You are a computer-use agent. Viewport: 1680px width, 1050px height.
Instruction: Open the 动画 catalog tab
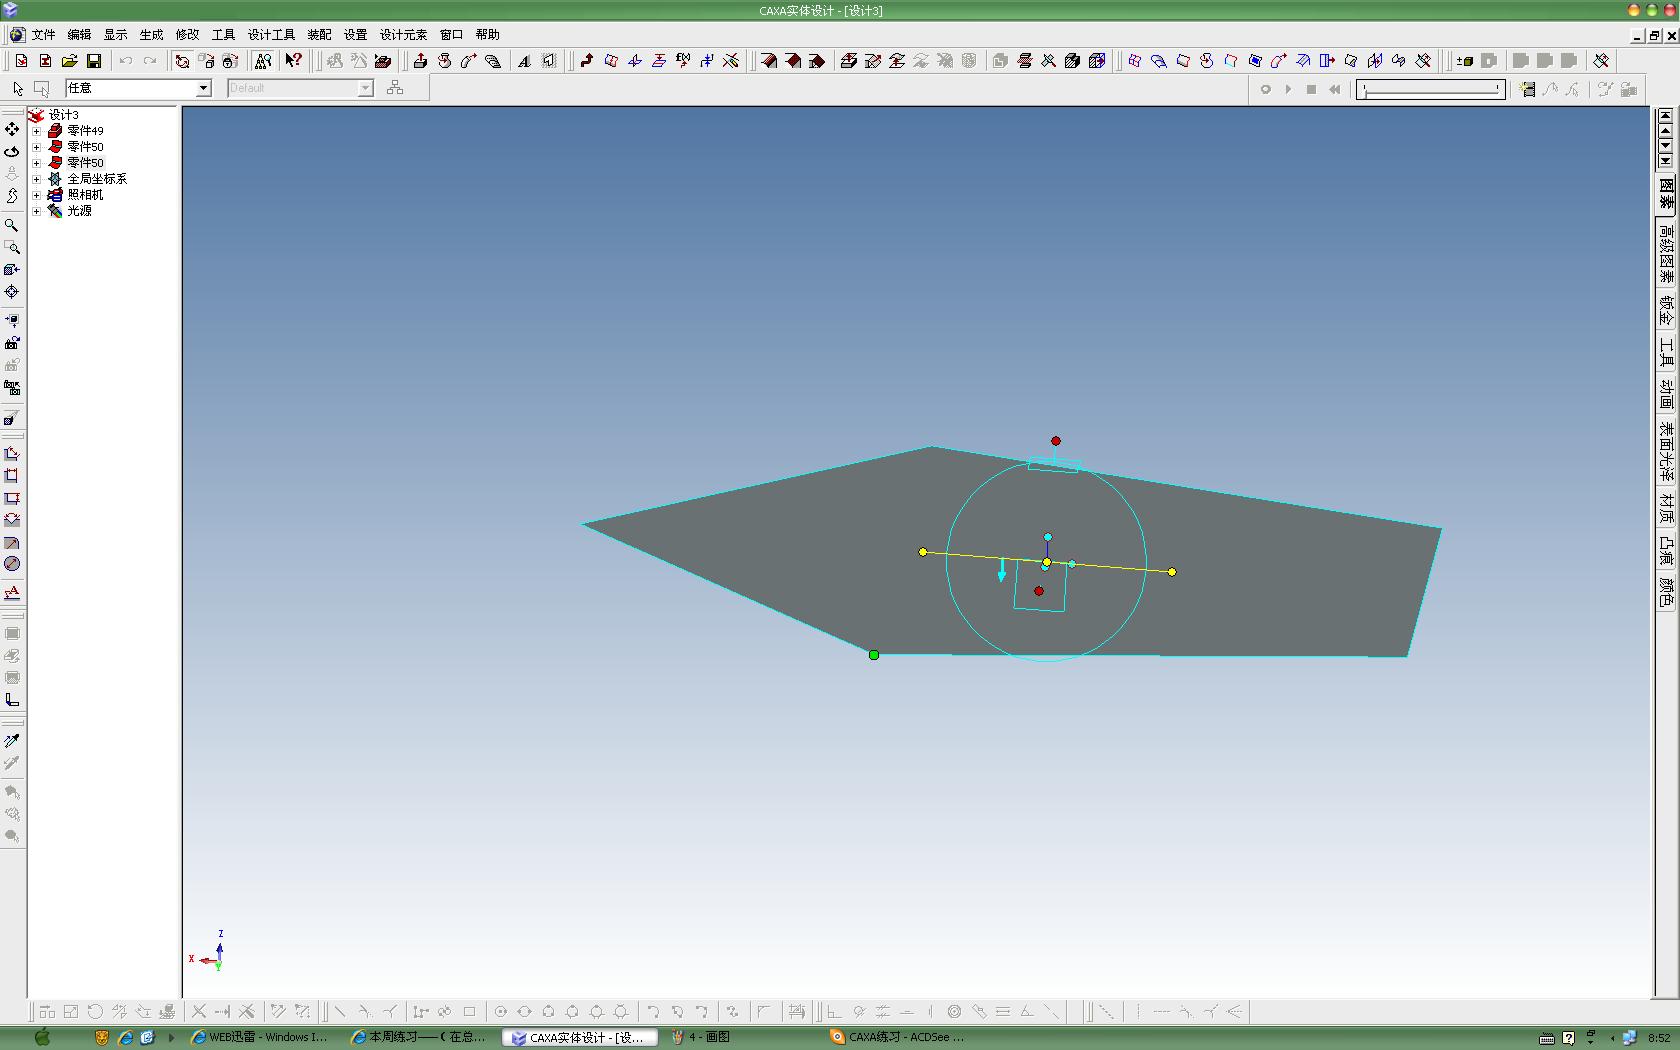tap(1666, 392)
